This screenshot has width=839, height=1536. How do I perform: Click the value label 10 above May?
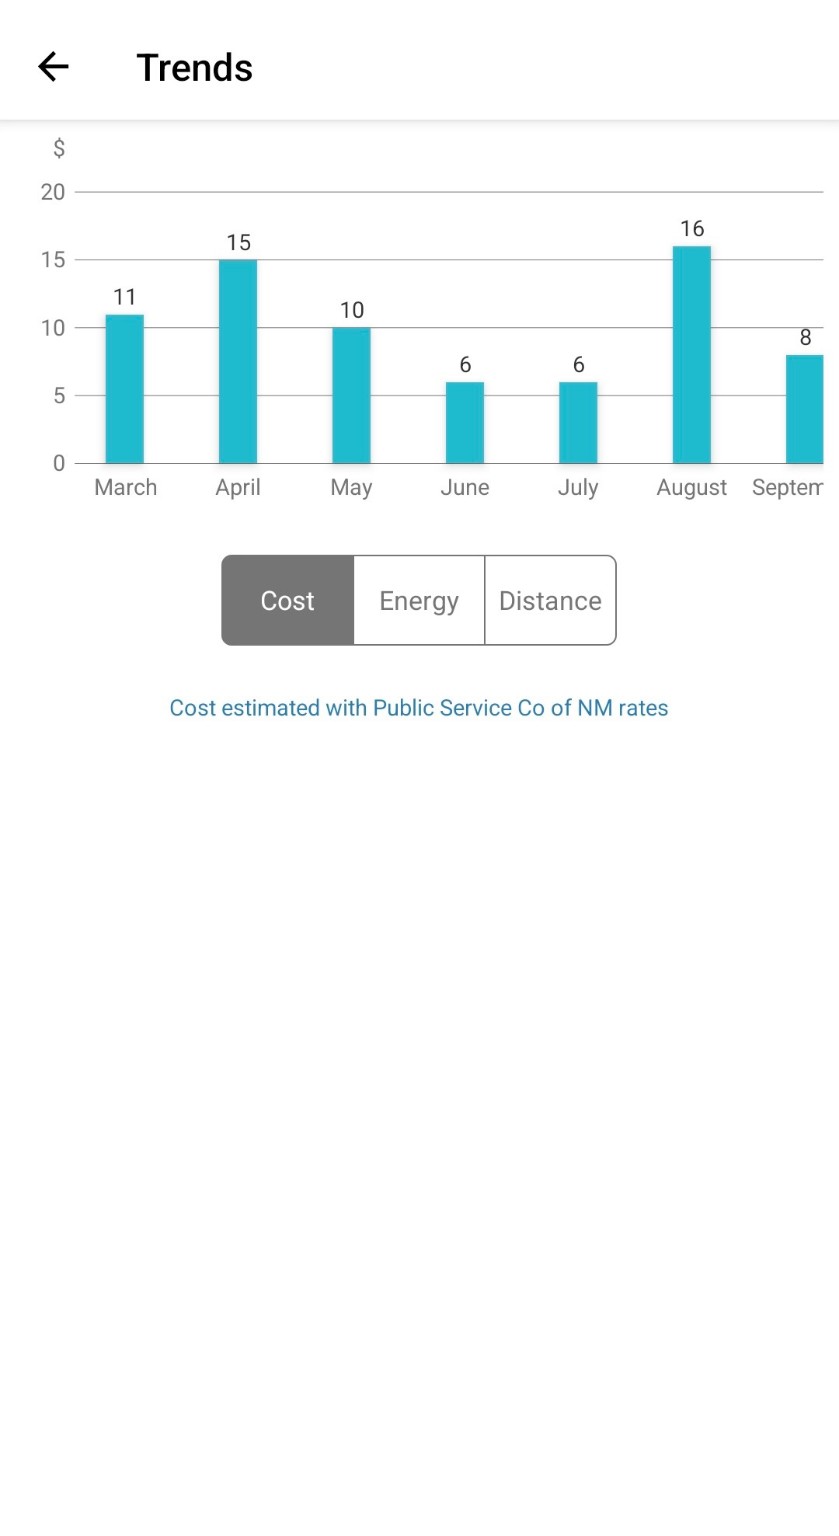[351, 310]
